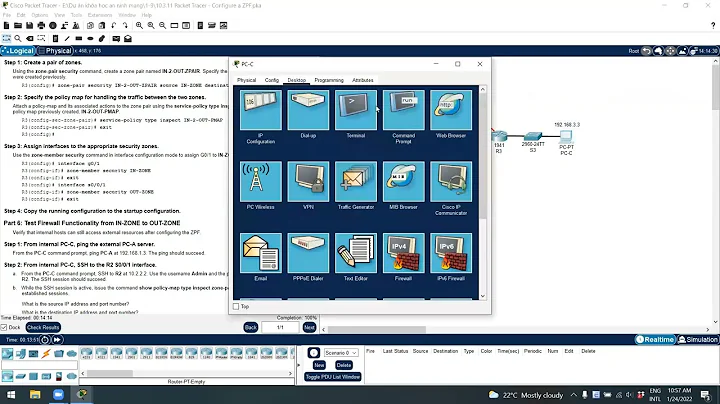Switch to Simulation mode
720x404 pixels.
click(698, 340)
